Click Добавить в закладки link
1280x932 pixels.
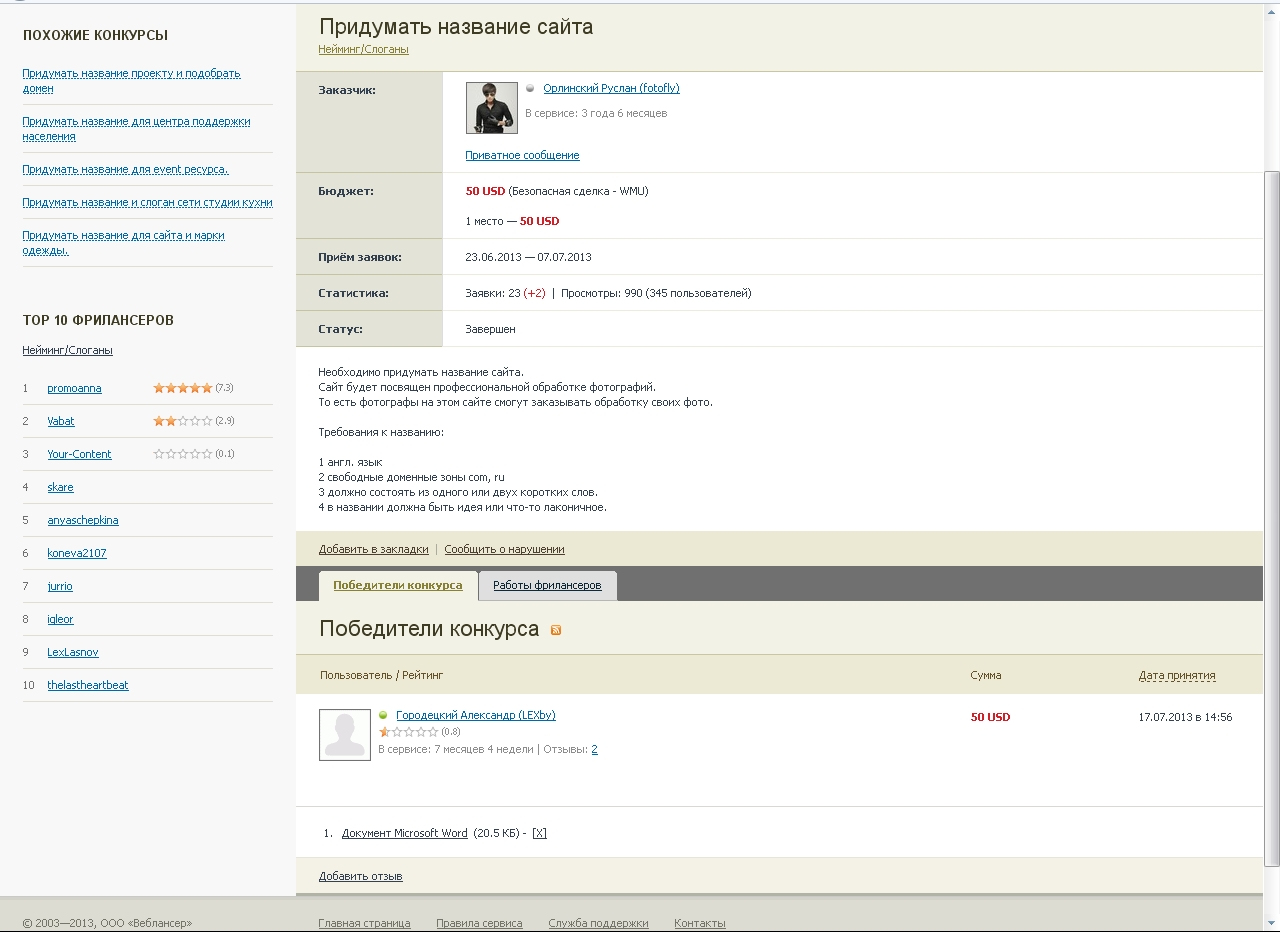coord(373,549)
